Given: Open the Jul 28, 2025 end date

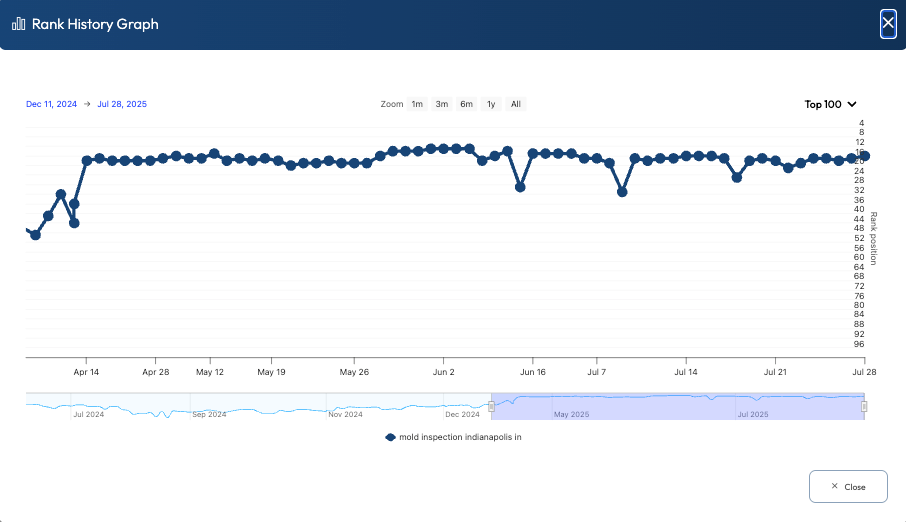Looking at the screenshot, I should 122,104.
